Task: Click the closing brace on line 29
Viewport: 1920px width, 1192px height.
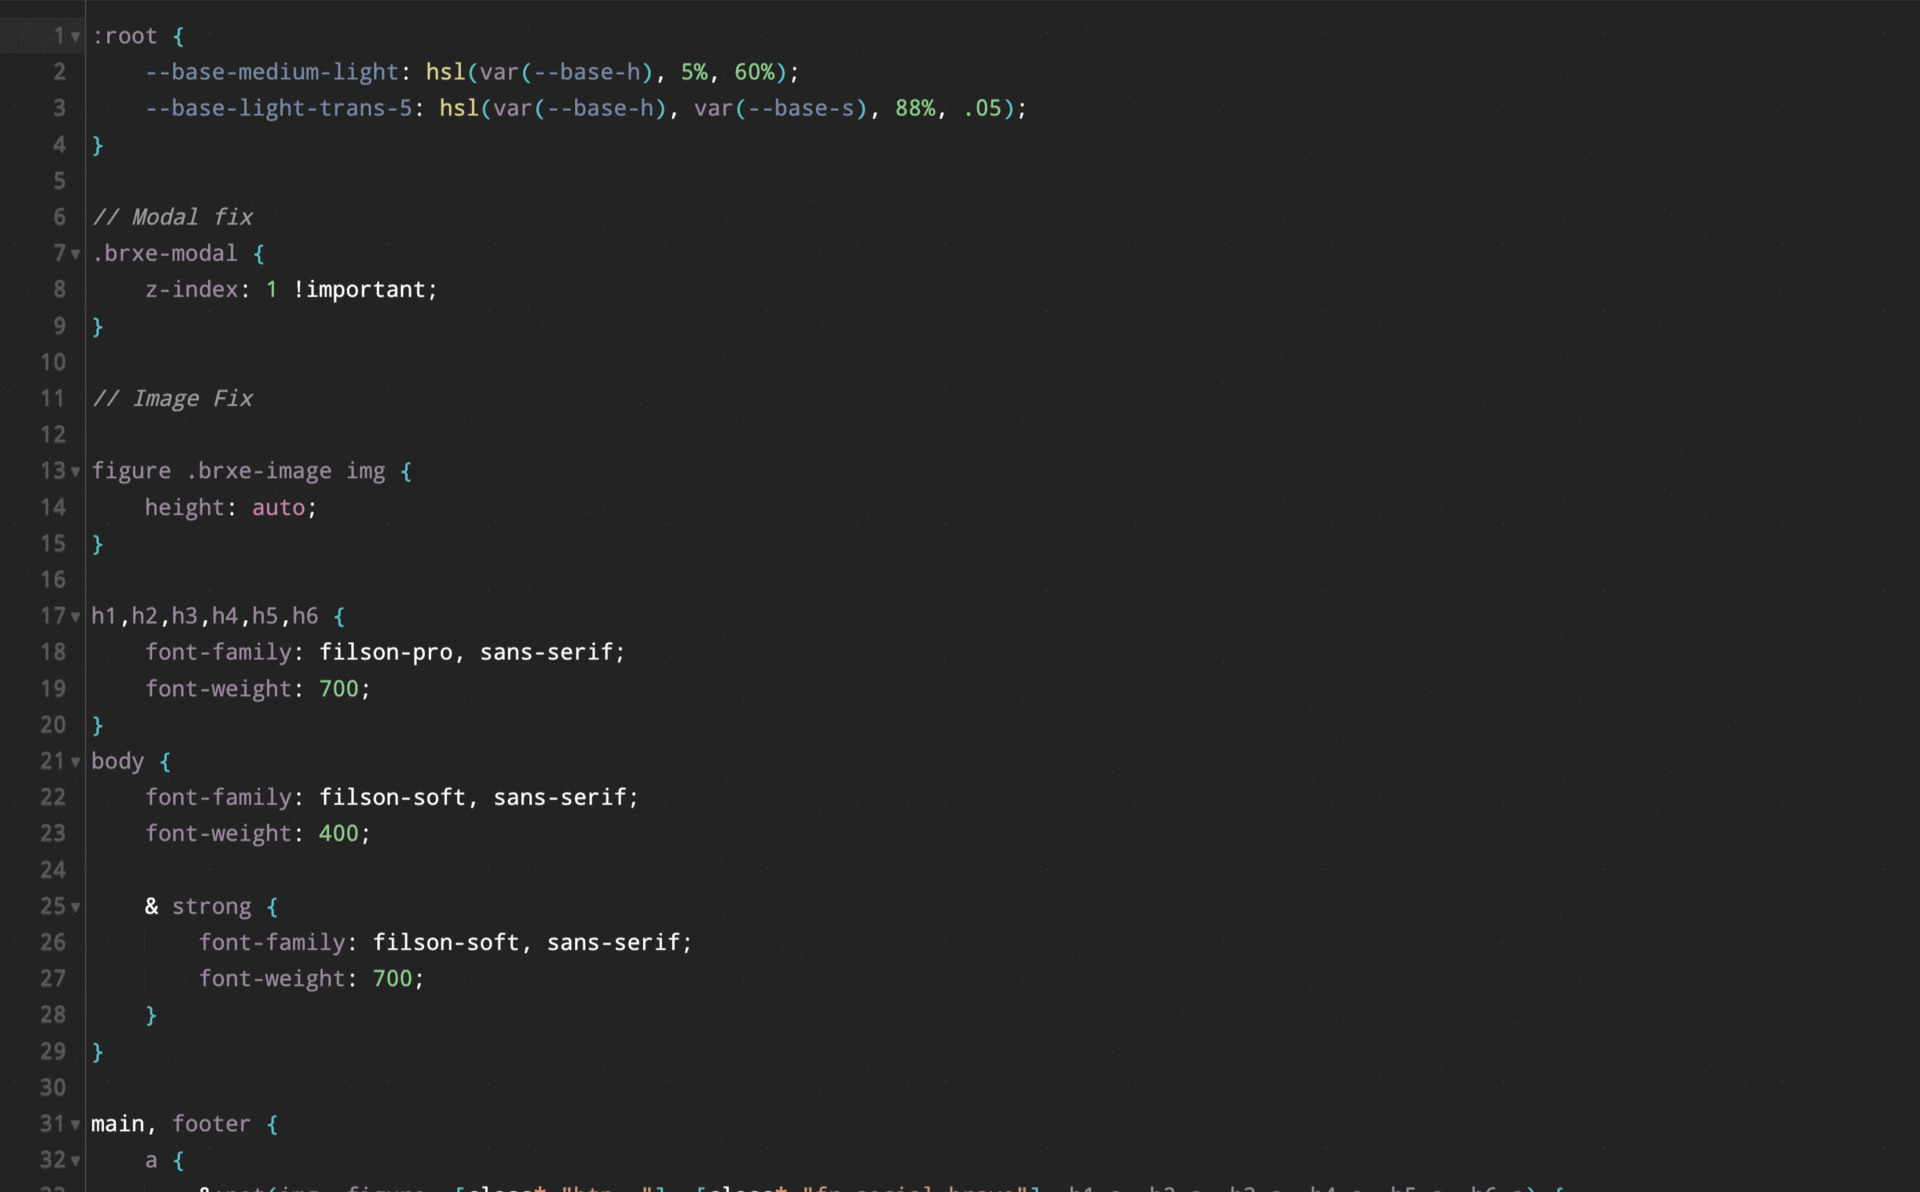Action: click(x=98, y=1052)
